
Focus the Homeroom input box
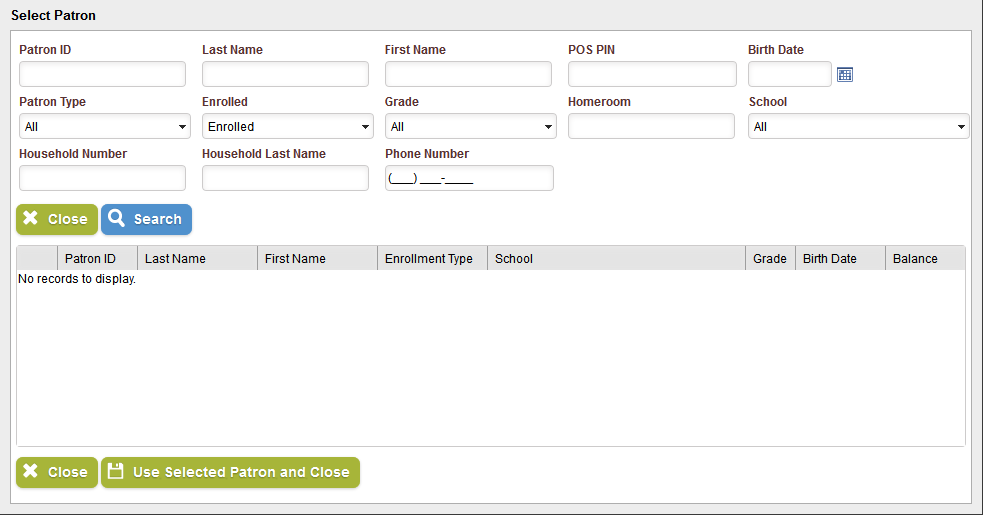point(651,126)
